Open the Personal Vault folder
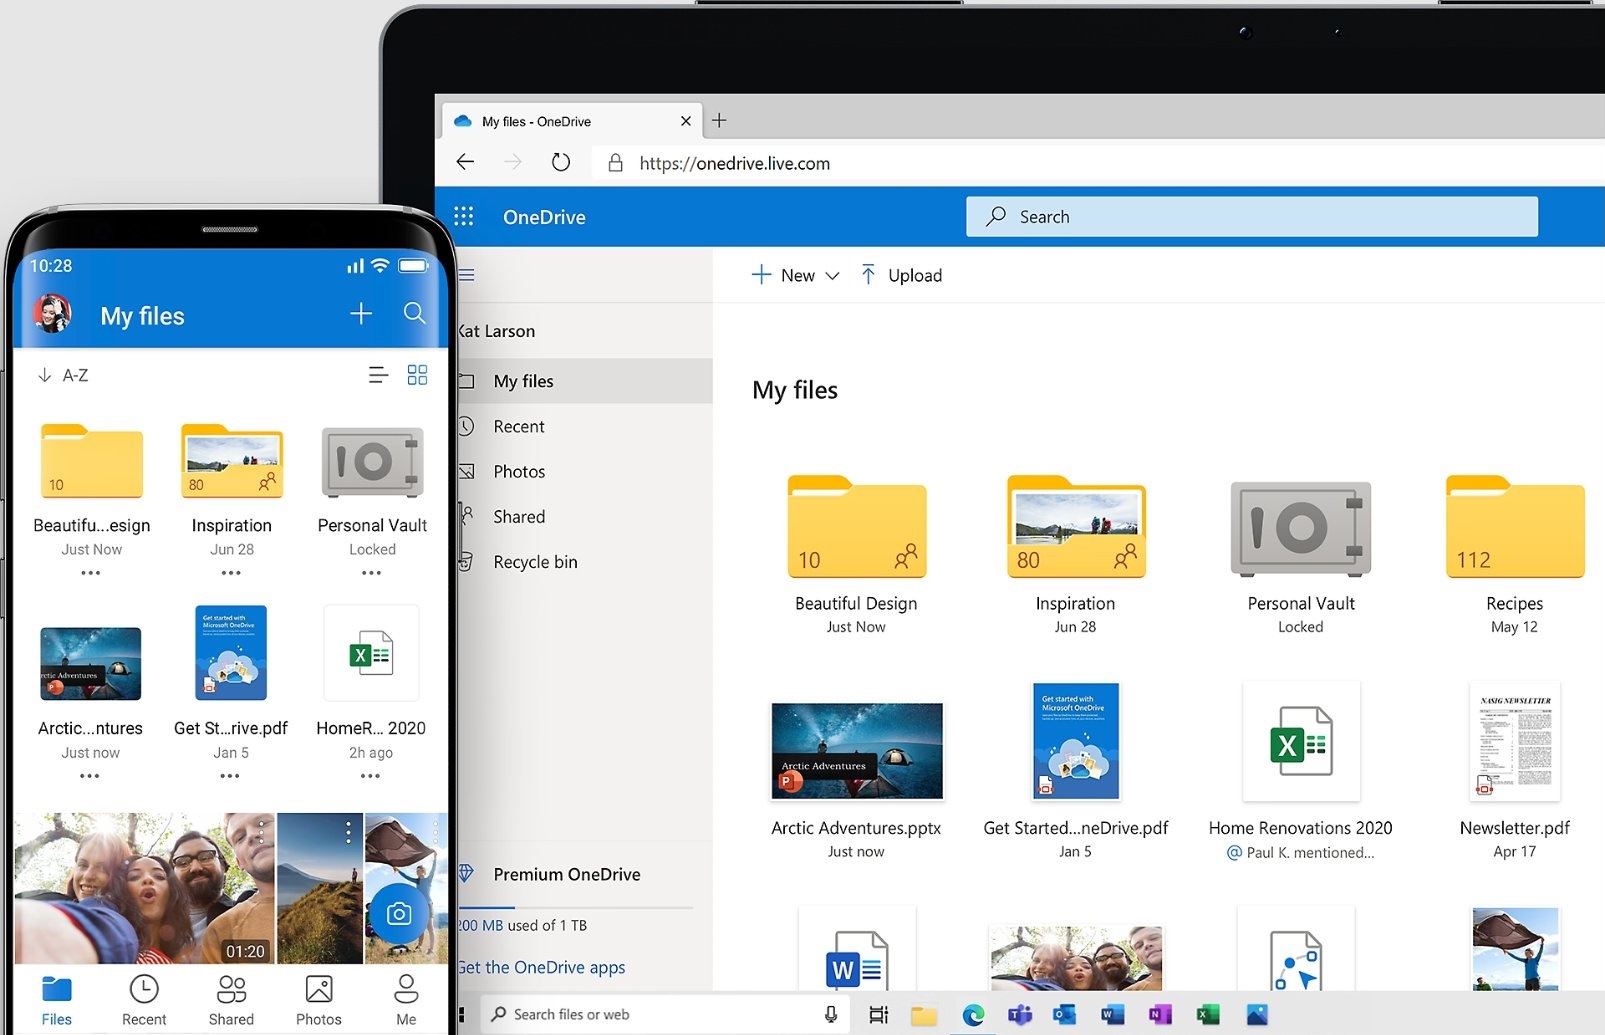 click(1299, 530)
